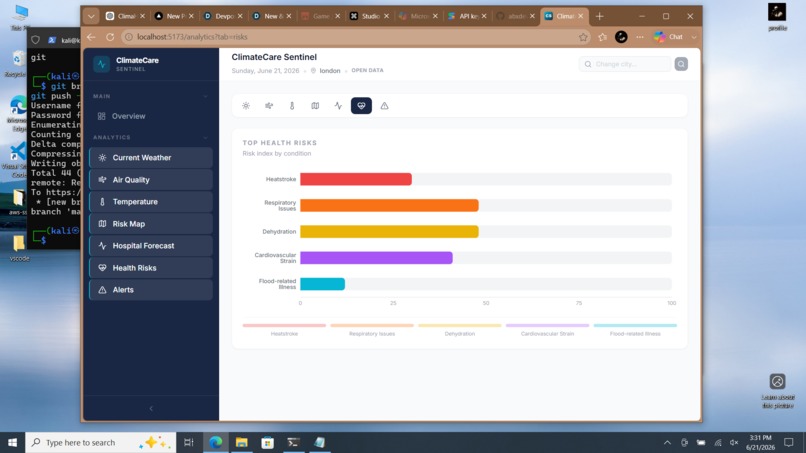
Task: View site information icon in address bar
Action: 129,37
